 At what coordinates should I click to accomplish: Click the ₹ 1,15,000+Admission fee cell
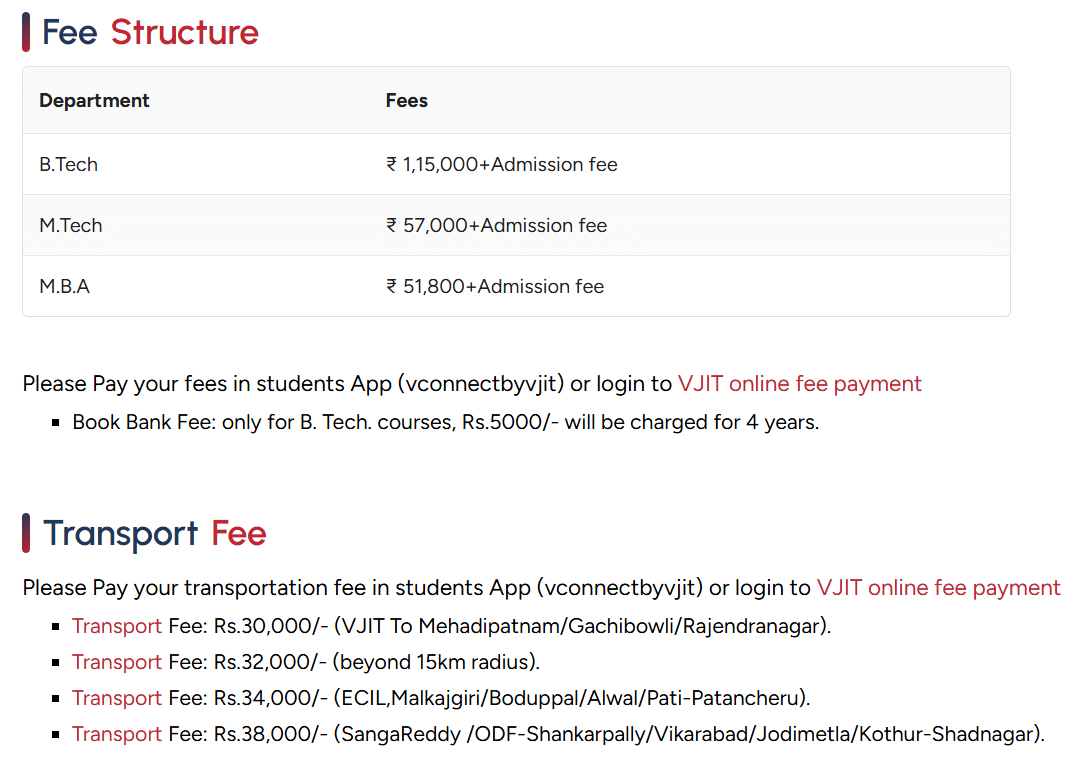(501, 165)
